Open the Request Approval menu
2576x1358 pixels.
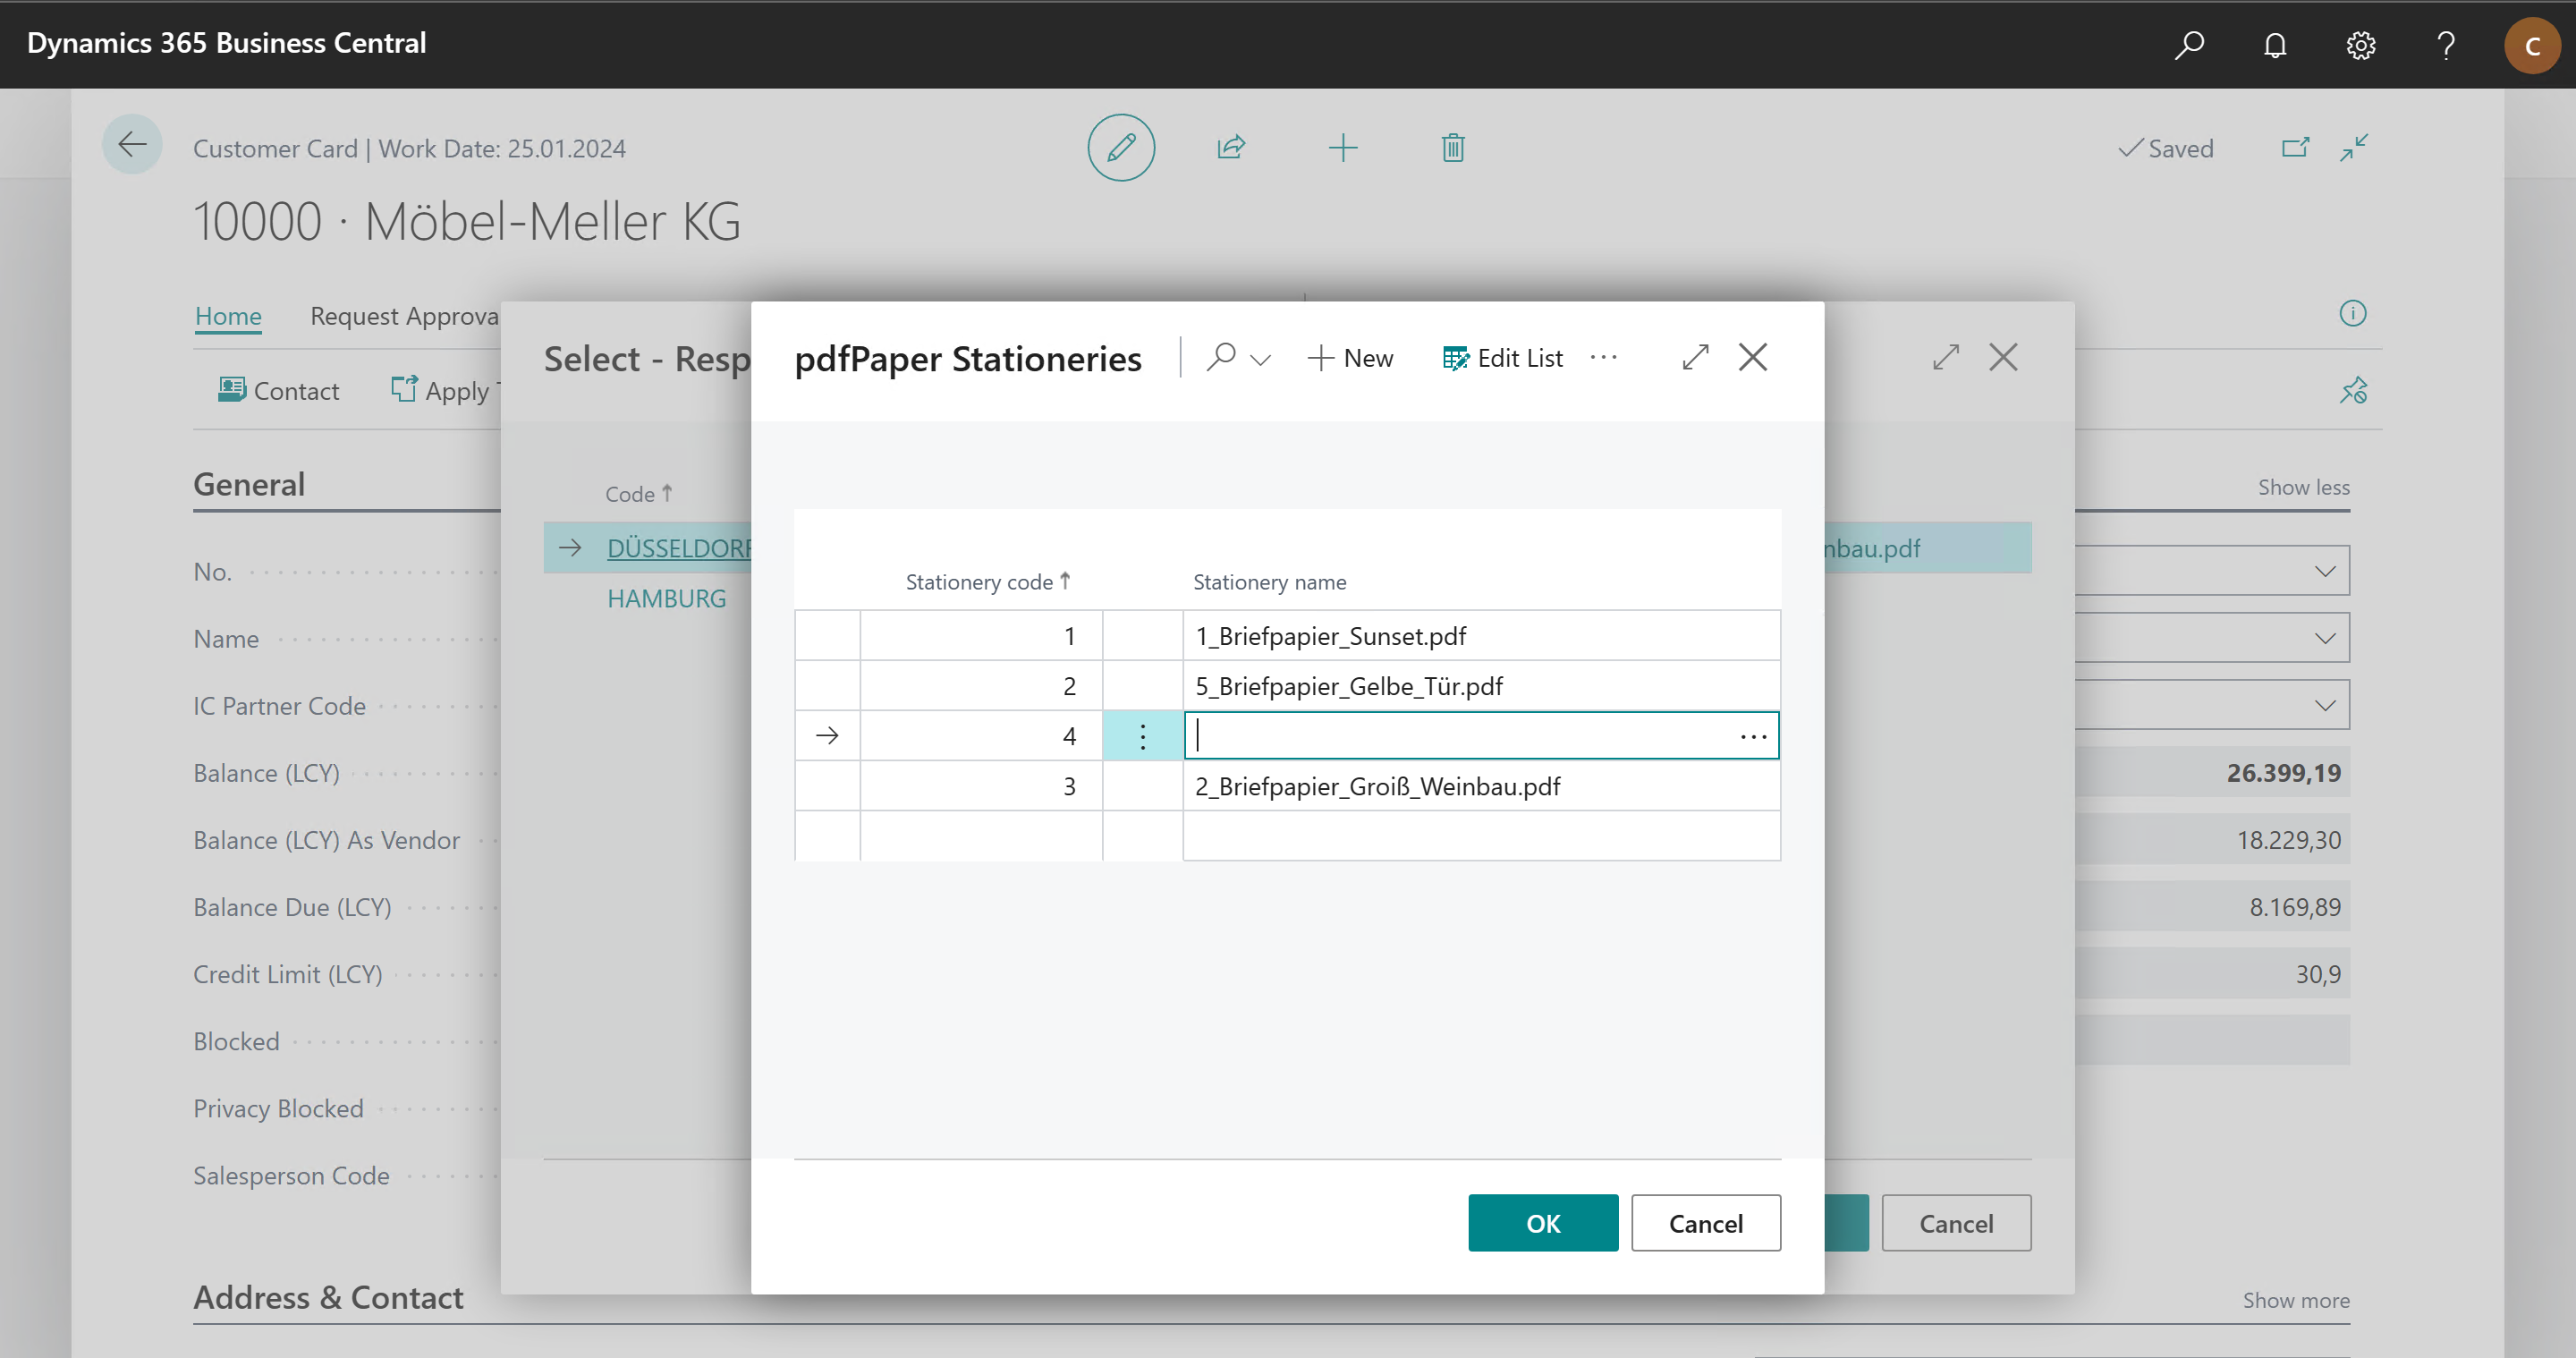pyautogui.click(x=404, y=316)
